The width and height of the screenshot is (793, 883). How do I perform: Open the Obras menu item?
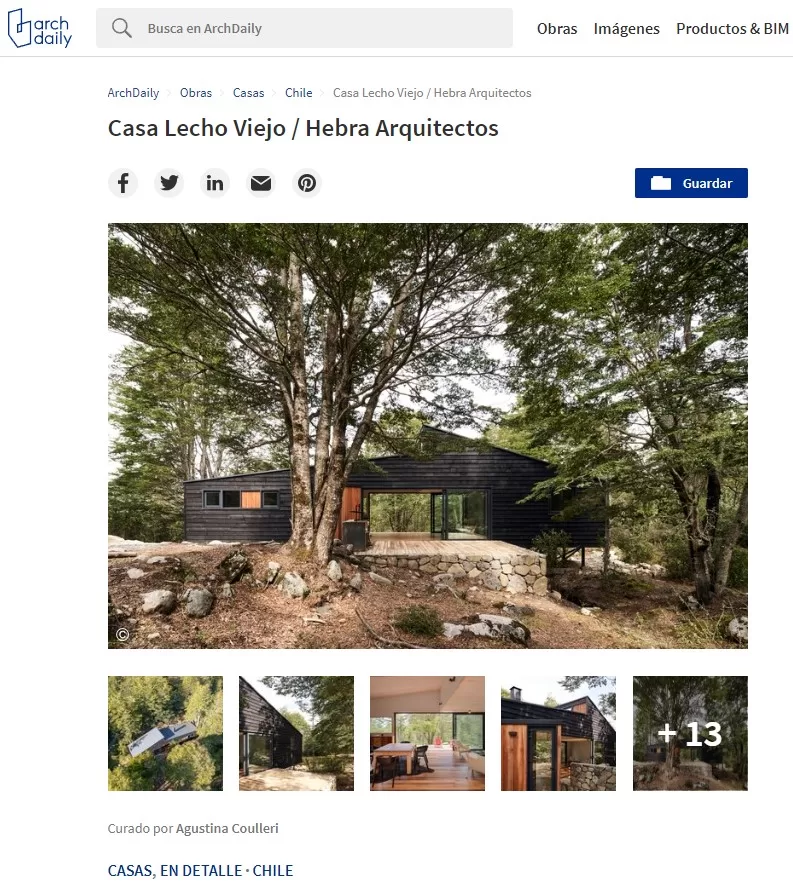click(x=557, y=29)
